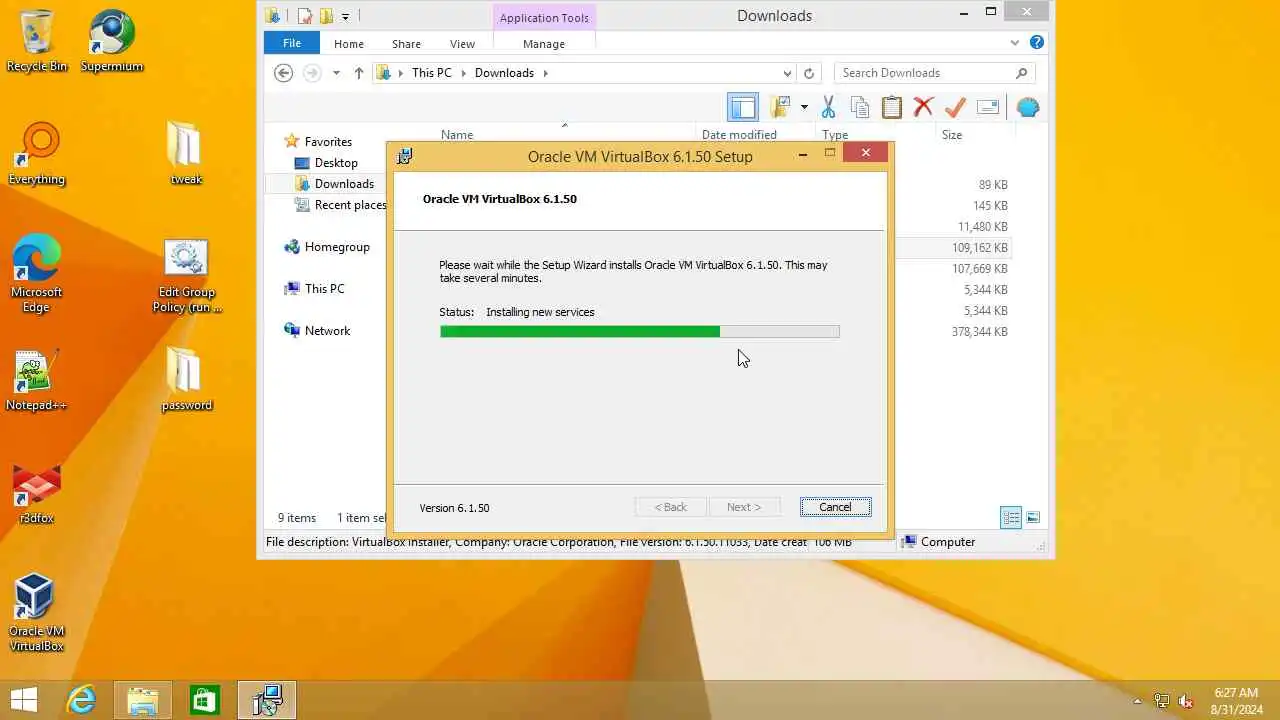Screen dimensions: 1280x720
Task: Open Classic Shell settings shell icon
Action: point(1027,107)
